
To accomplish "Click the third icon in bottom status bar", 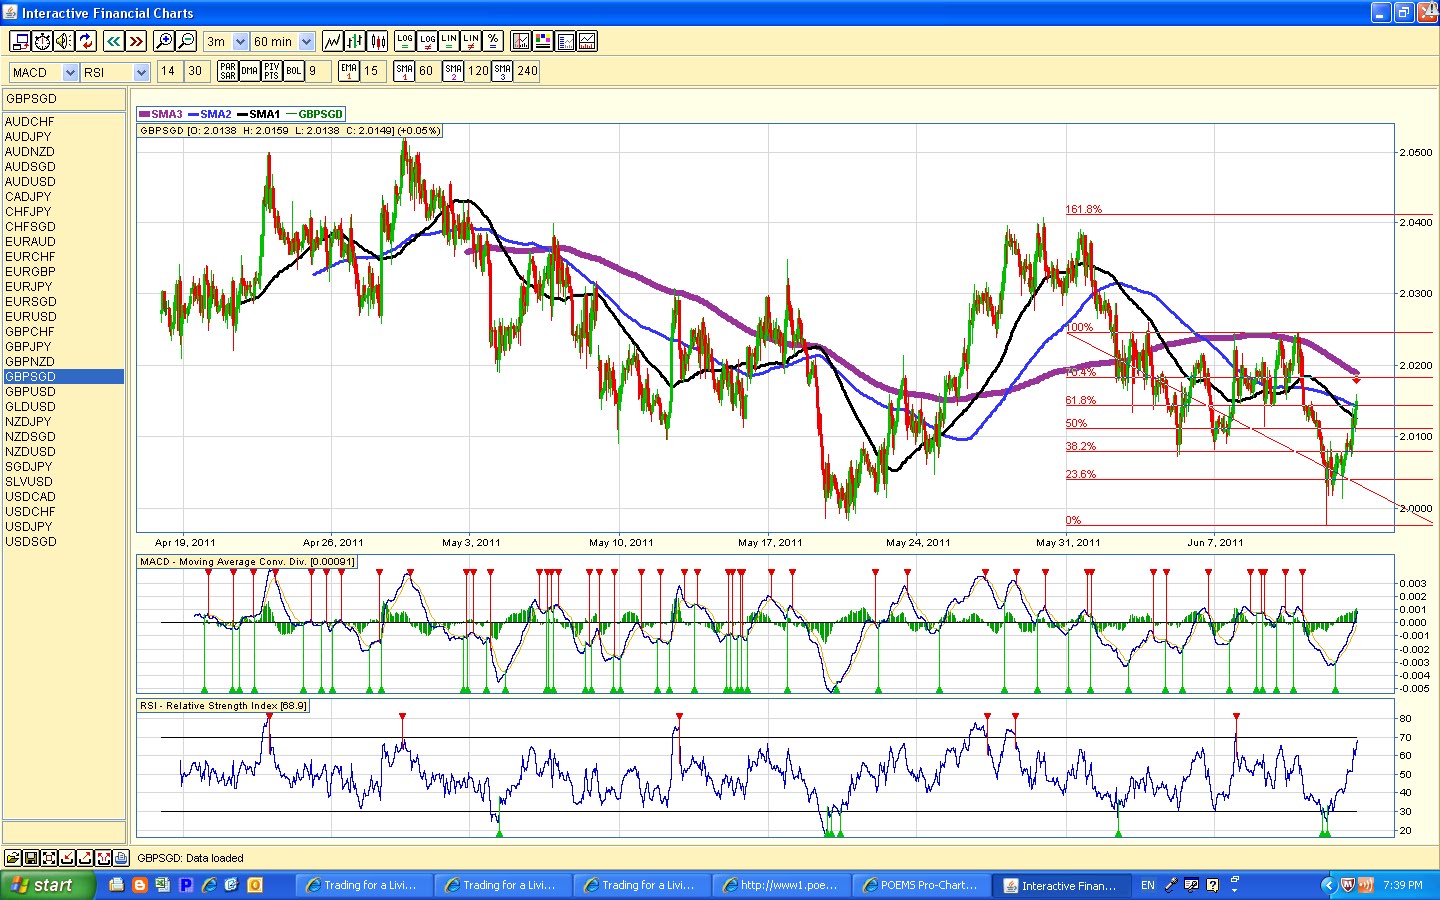I will point(49,858).
